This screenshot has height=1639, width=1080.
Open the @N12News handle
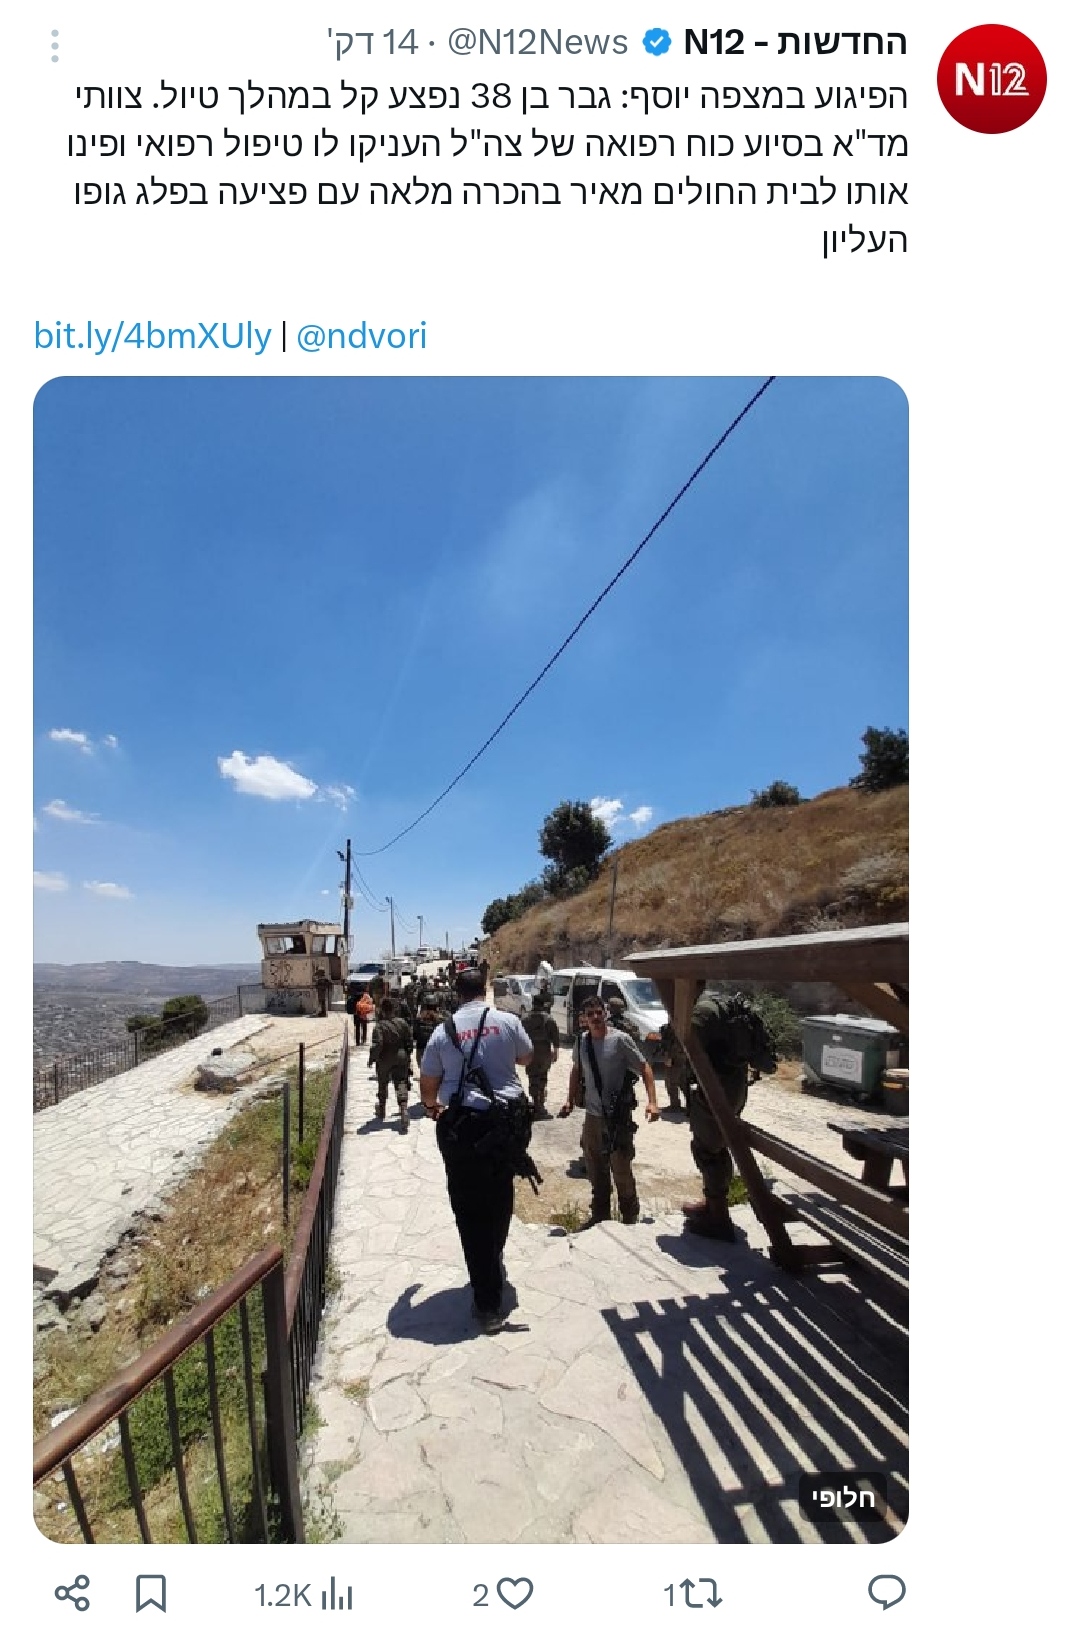pyautogui.click(x=538, y=42)
